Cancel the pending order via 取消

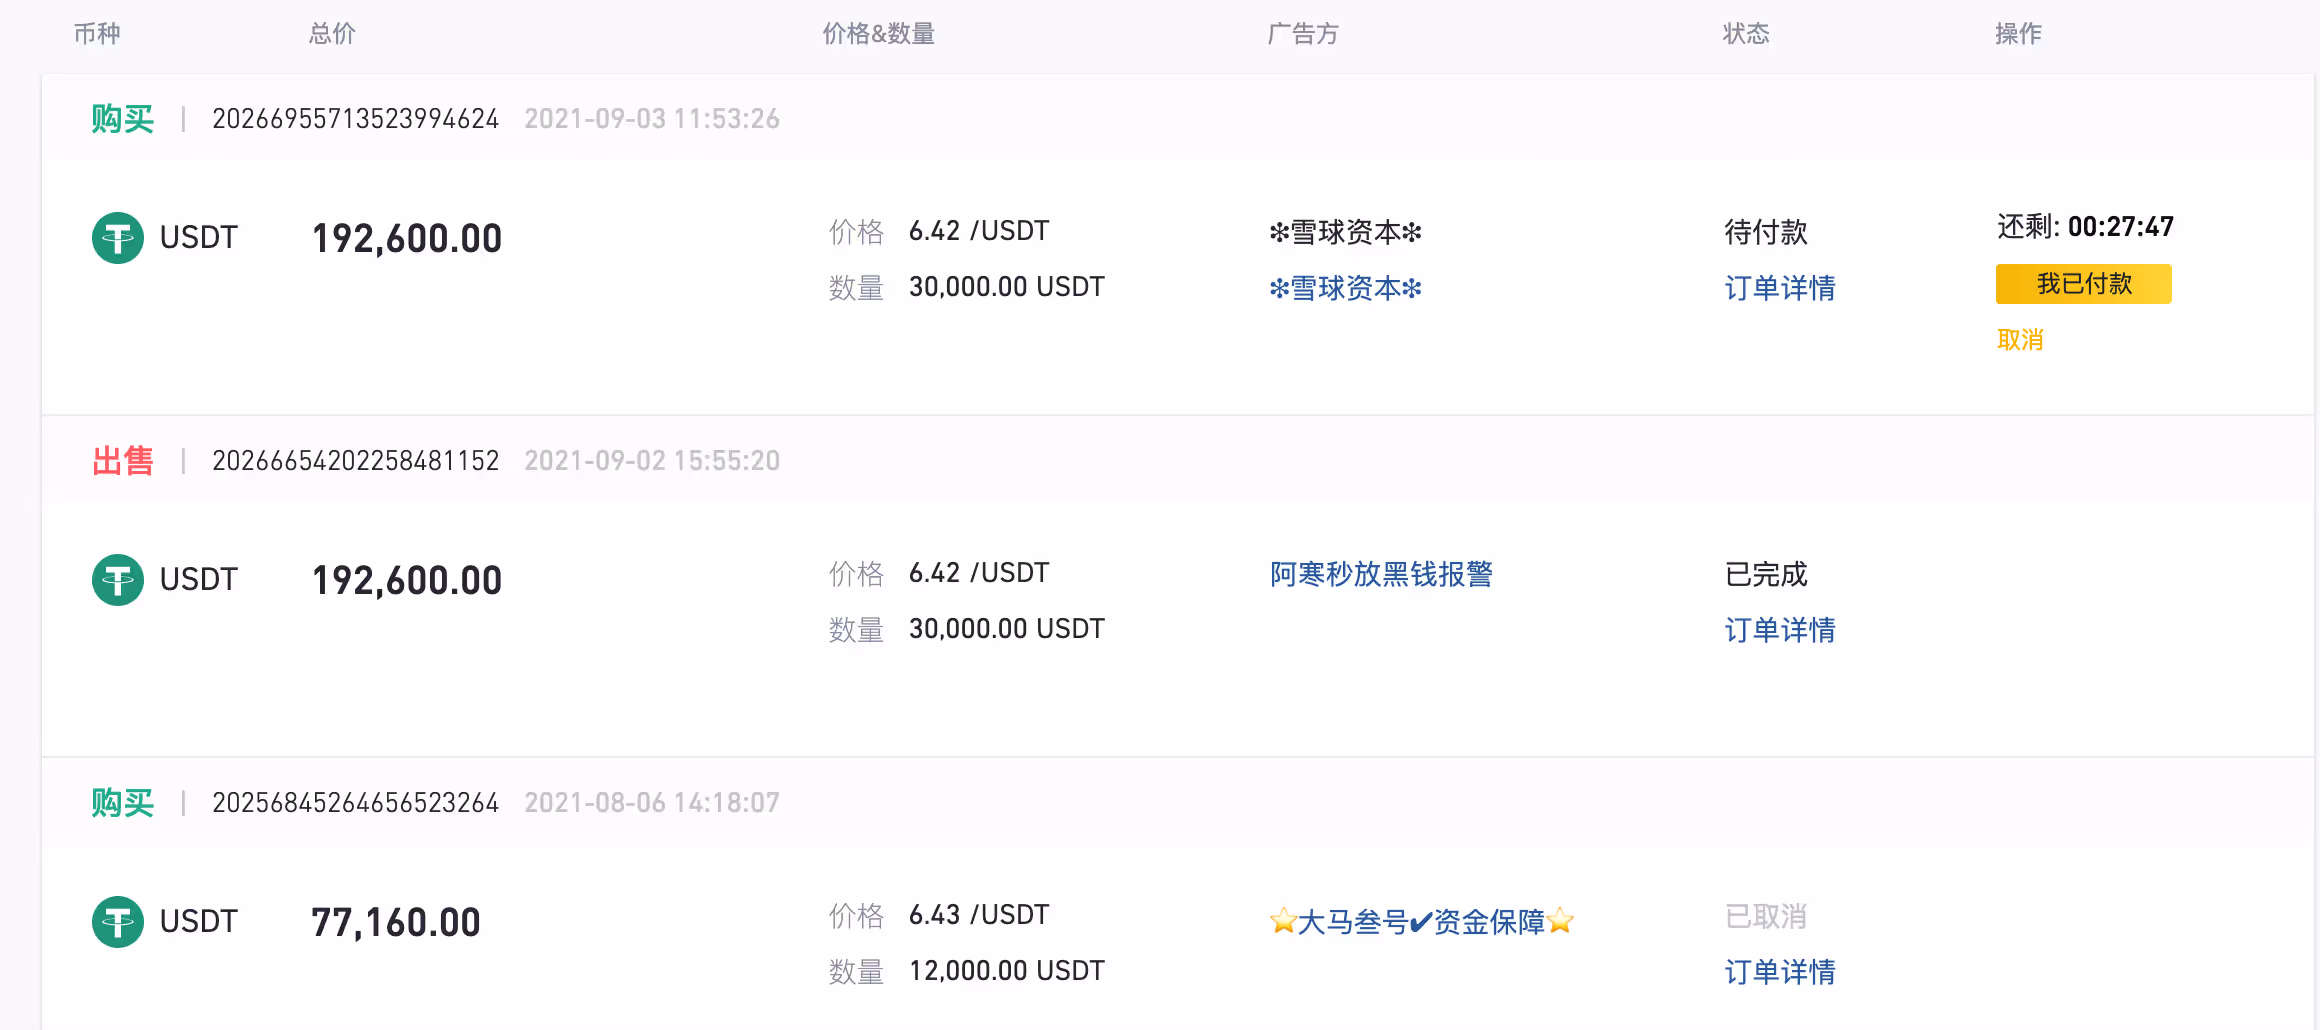point(2020,340)
